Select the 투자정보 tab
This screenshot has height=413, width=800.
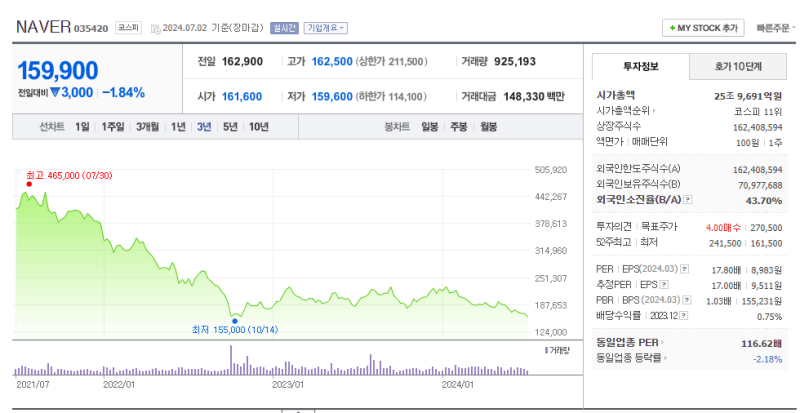(x=638, y=67)
